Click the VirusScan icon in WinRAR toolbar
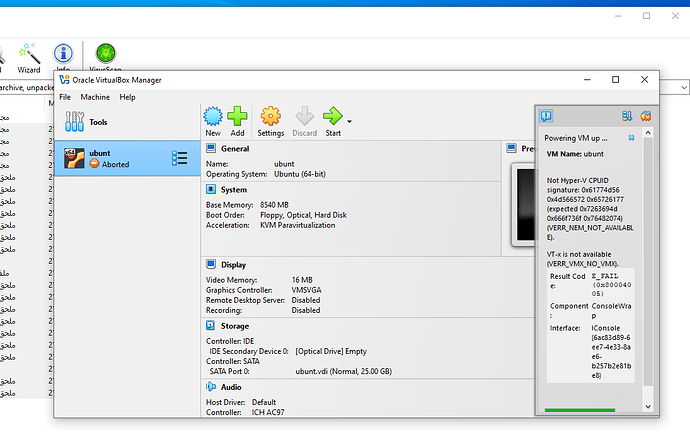 [x=105, y=54]
